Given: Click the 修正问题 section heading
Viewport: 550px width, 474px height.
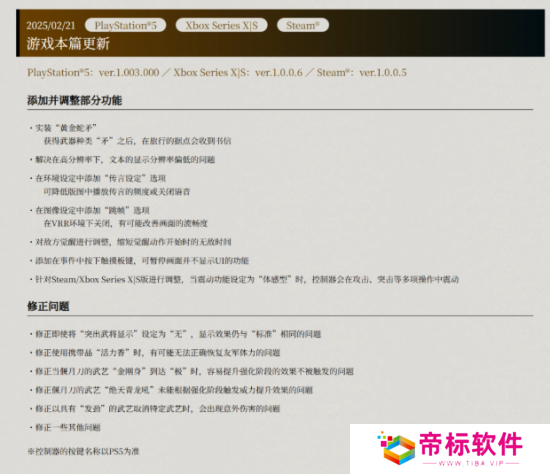Looking at the screenshot, I should click(48, 306).
